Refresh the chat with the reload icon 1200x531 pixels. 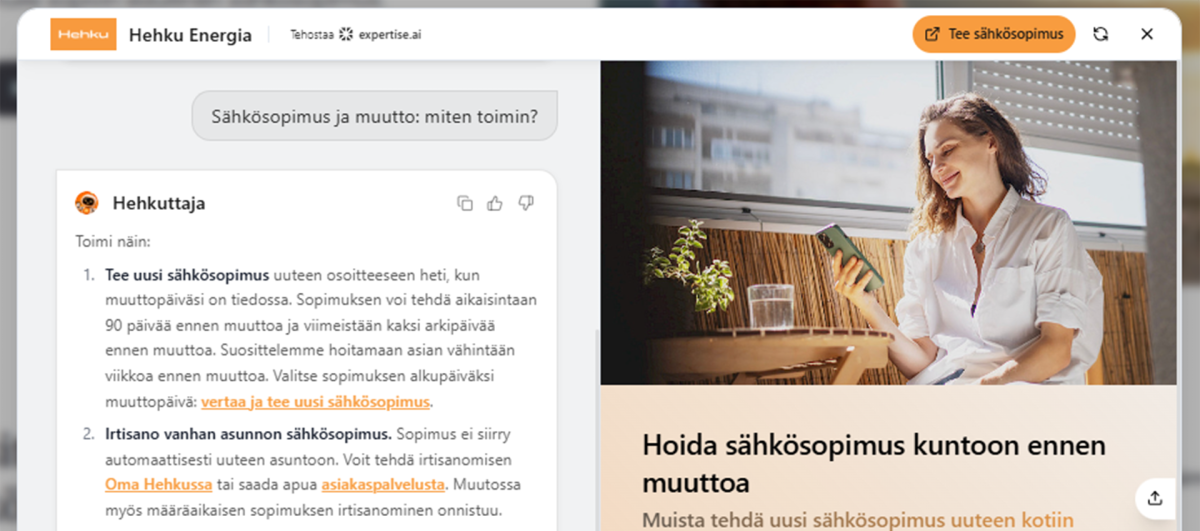point(1101,34)
